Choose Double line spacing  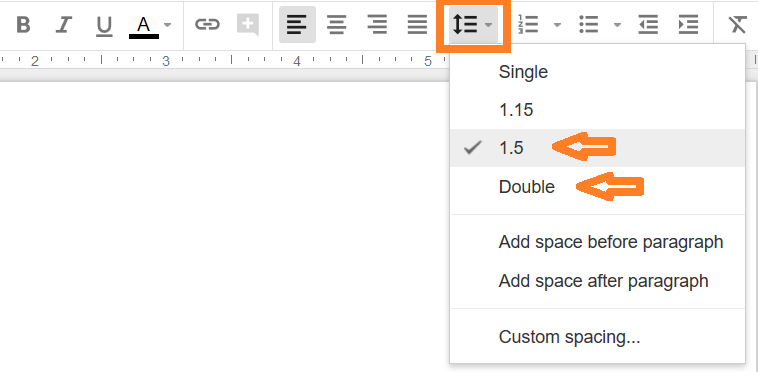(598, 186)
